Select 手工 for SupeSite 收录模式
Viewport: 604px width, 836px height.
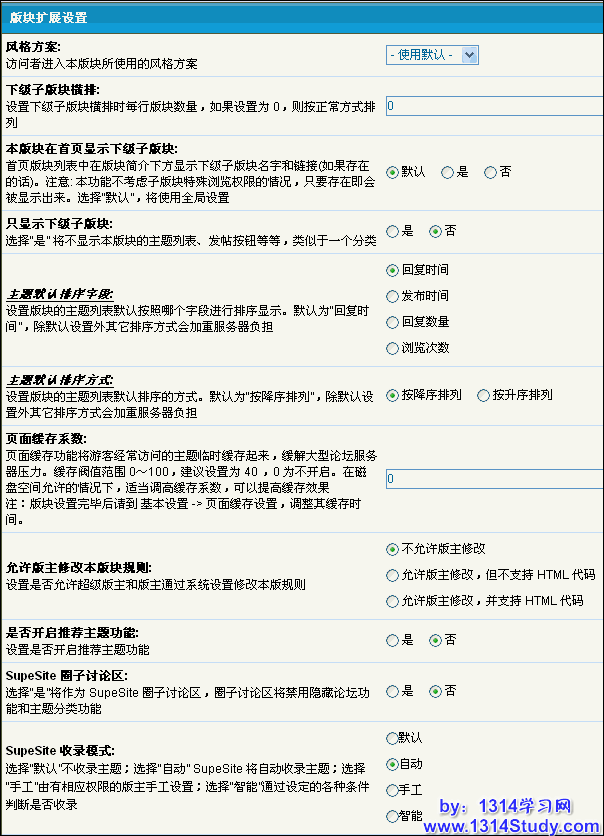click(391, 790)
